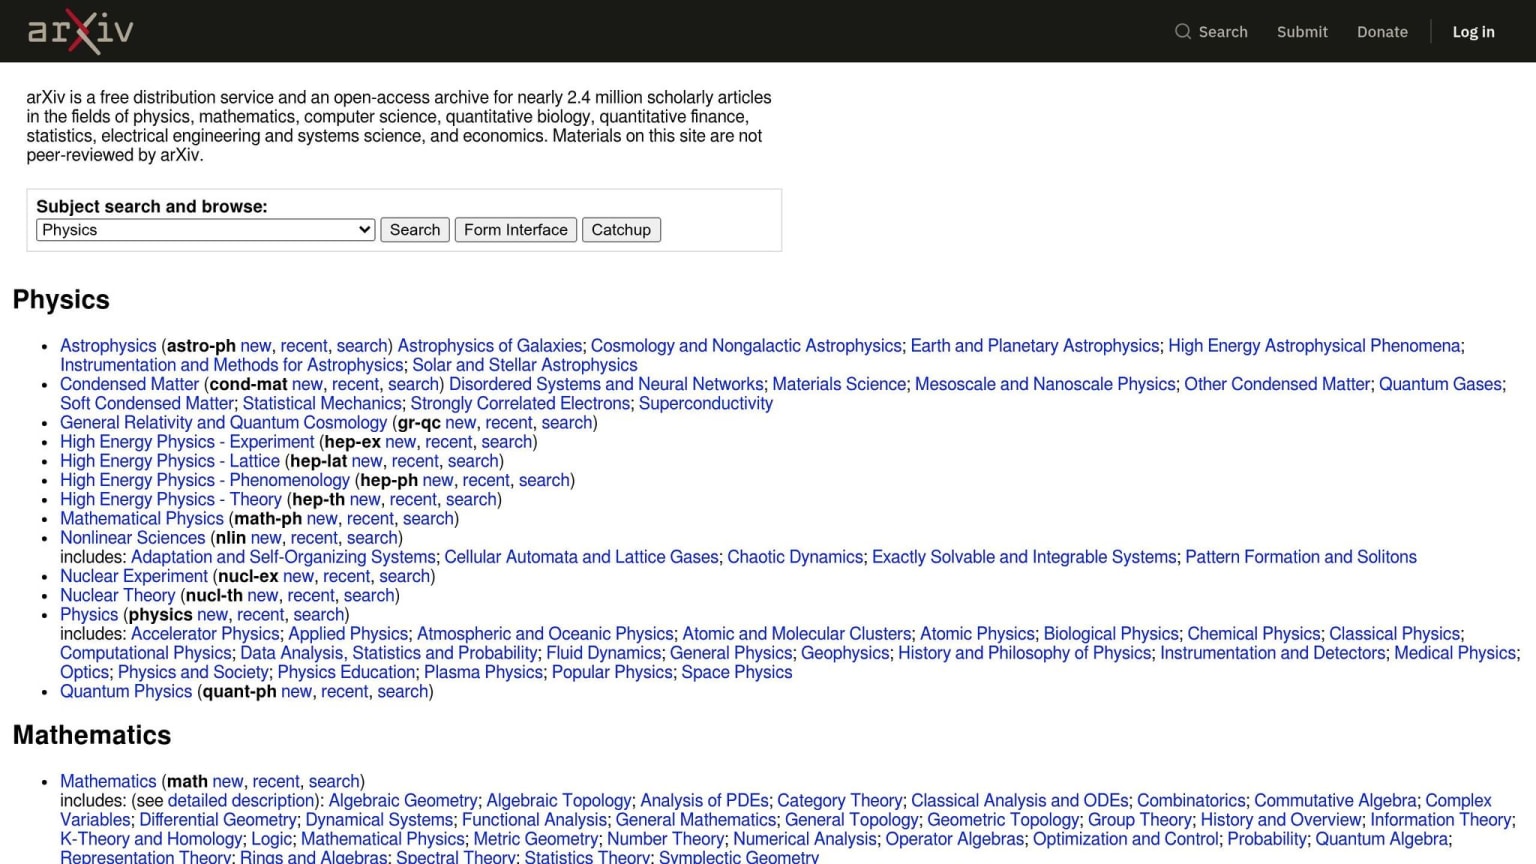Open Space Physics category

737,672
